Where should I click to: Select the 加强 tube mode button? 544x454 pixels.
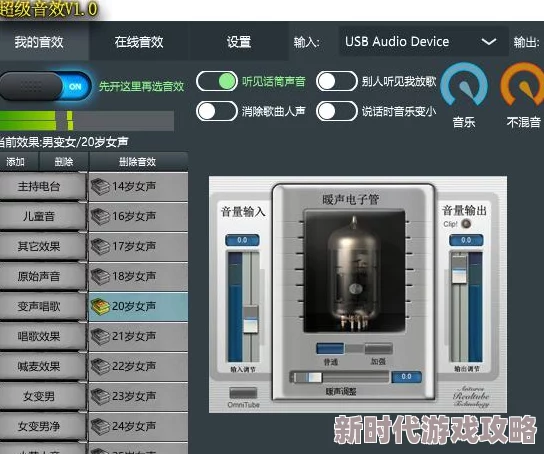(378, 348)
